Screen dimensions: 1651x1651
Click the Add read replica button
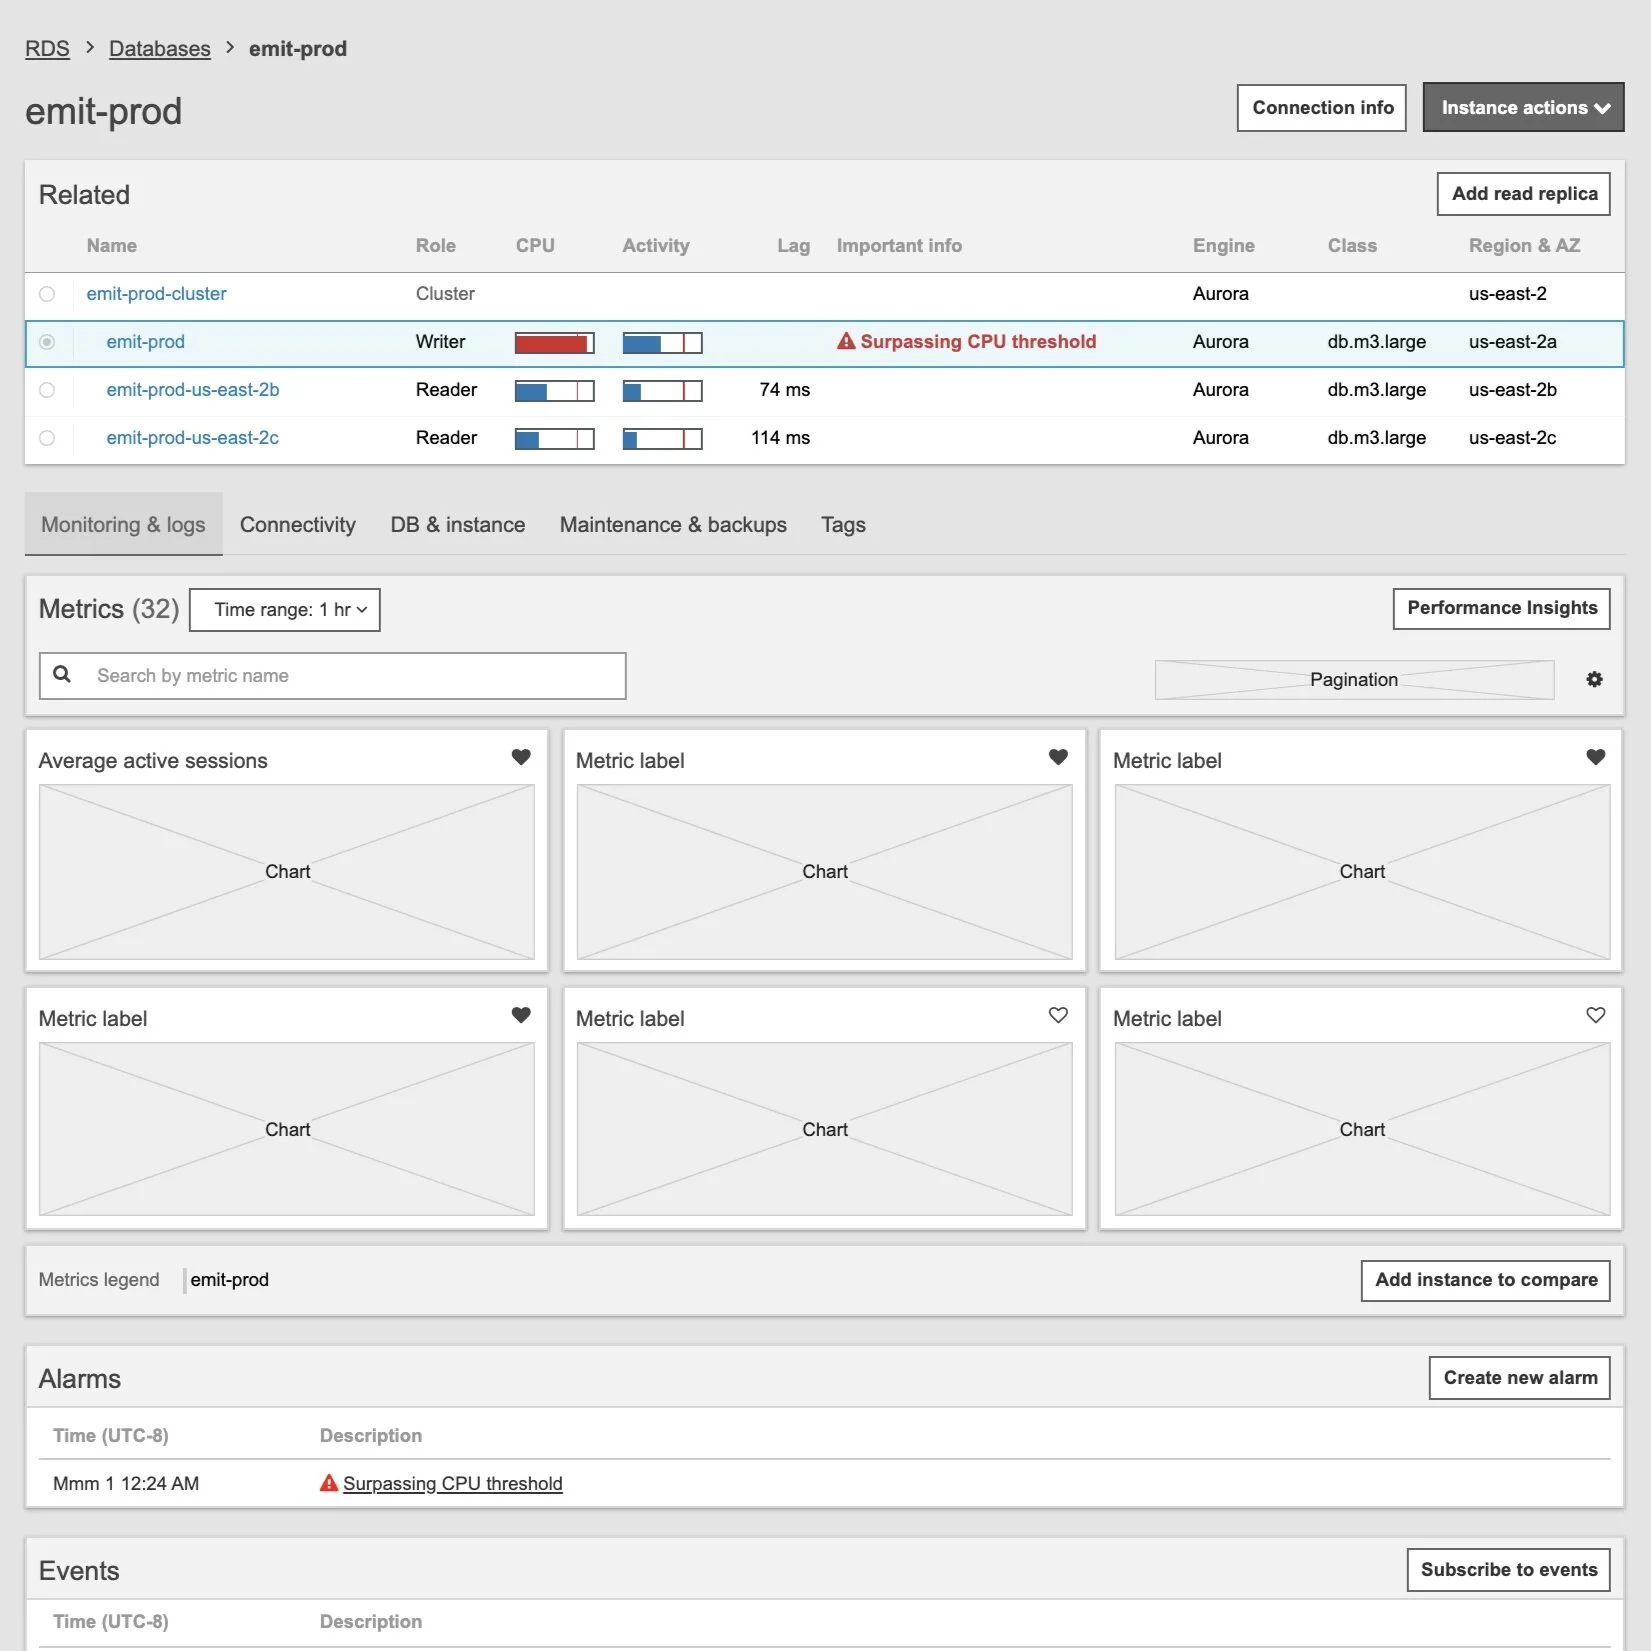pos(1522,194)
